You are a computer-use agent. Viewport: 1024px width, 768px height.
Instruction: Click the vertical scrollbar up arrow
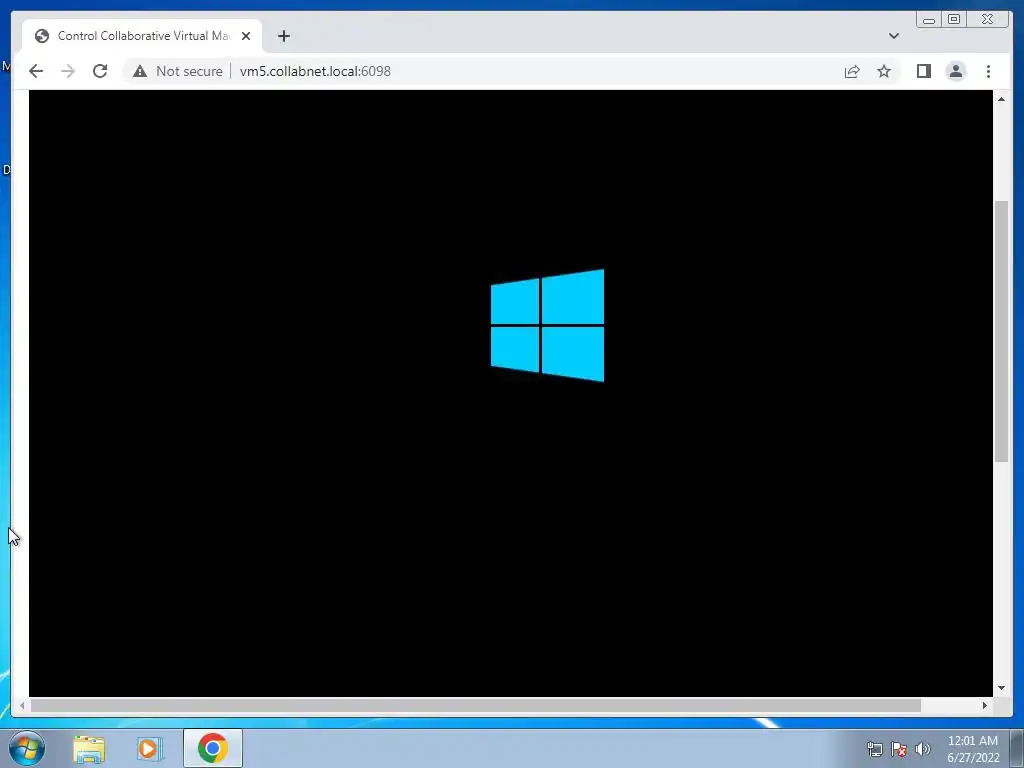click(1001, 99)
